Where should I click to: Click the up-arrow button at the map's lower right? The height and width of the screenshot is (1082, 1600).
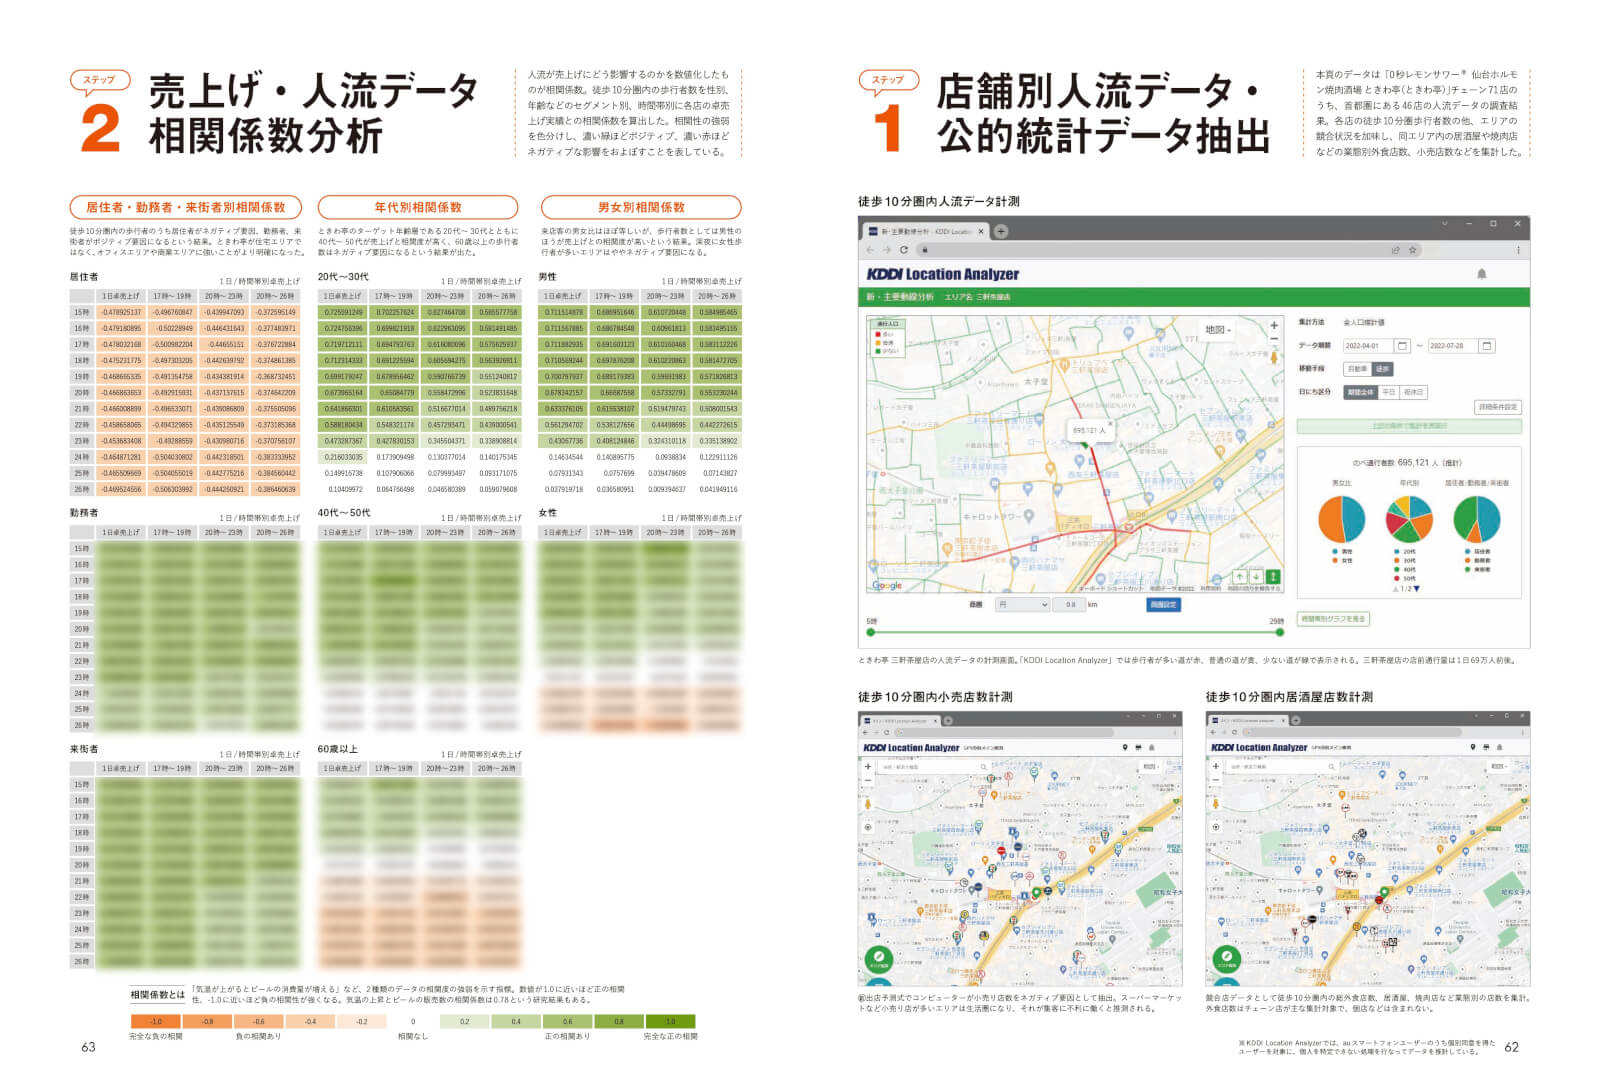point(1240,577)
